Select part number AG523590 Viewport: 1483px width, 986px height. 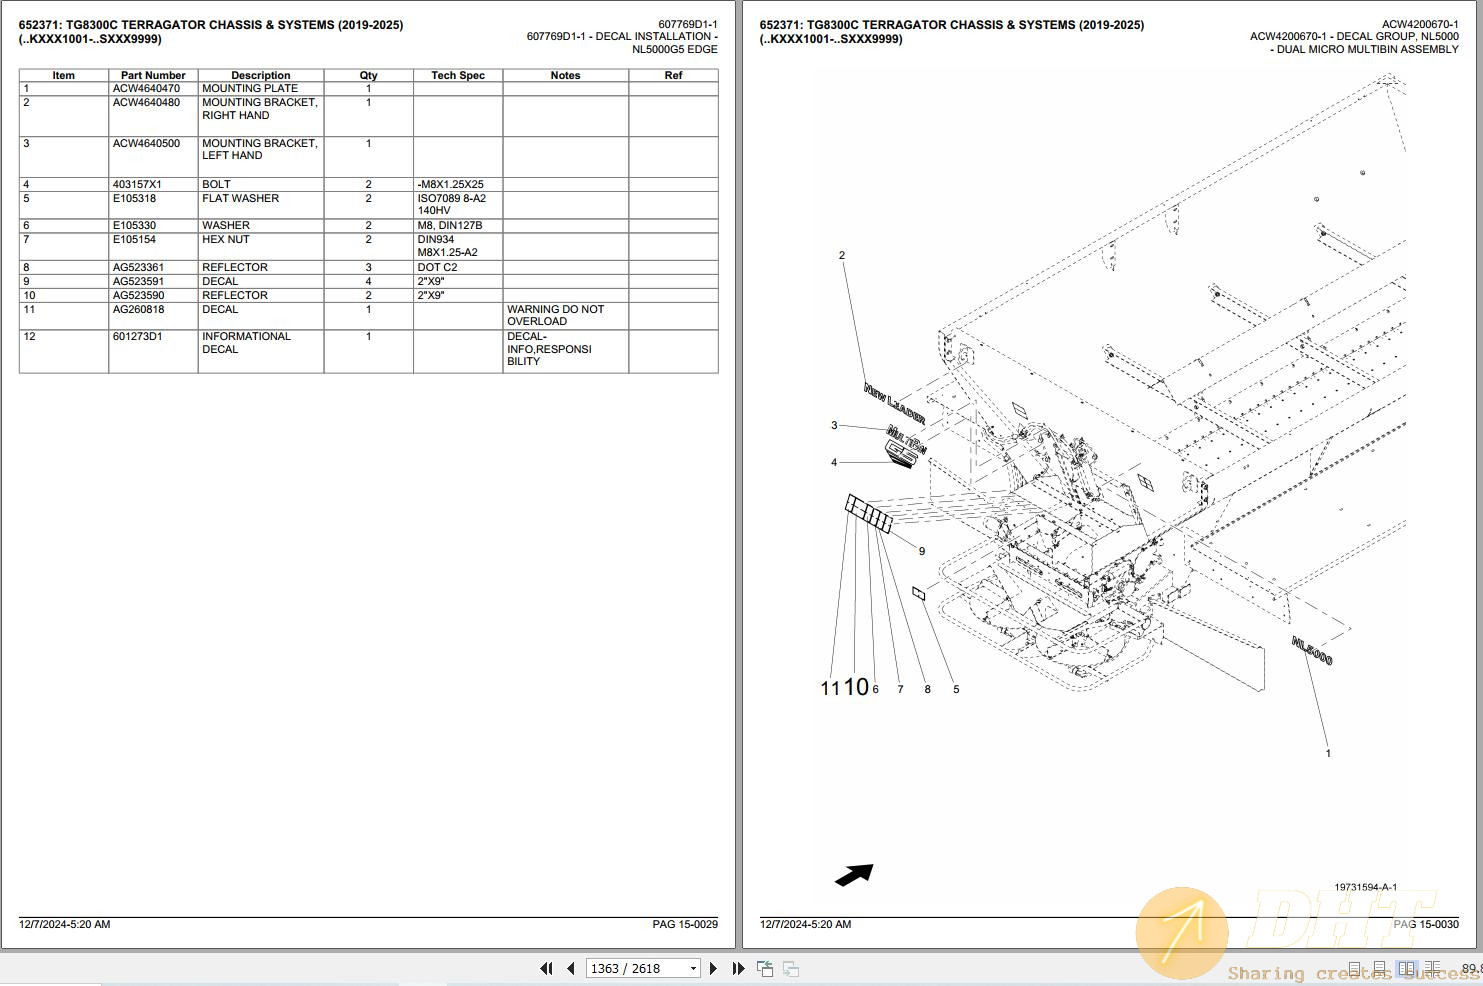(138, 295)
